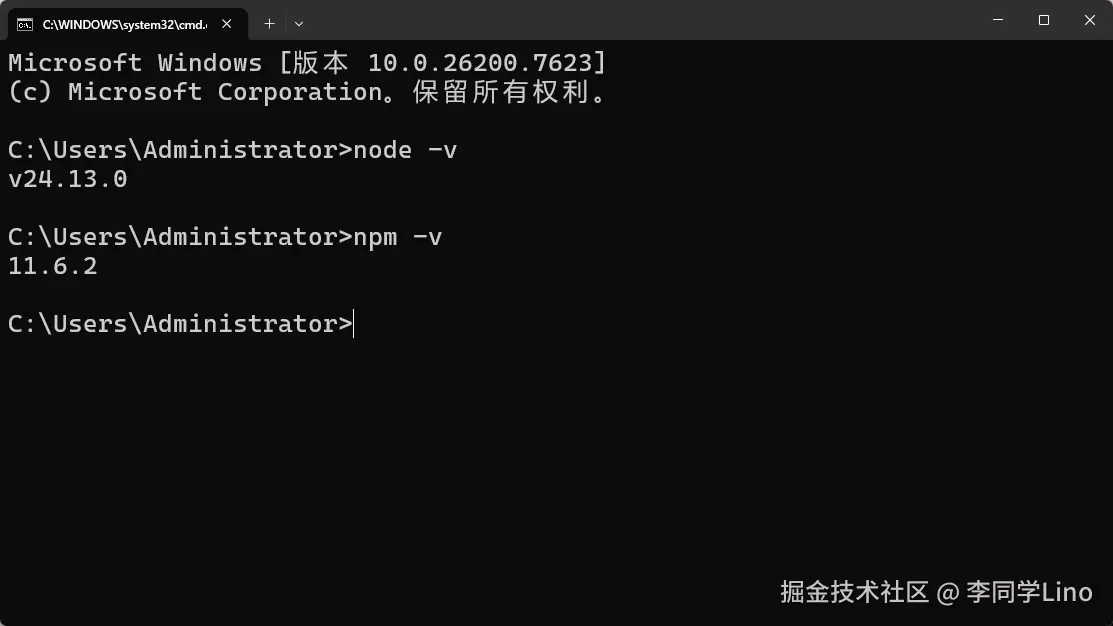Close the cmd.exe tab
1113x626 pixels.
226,24
